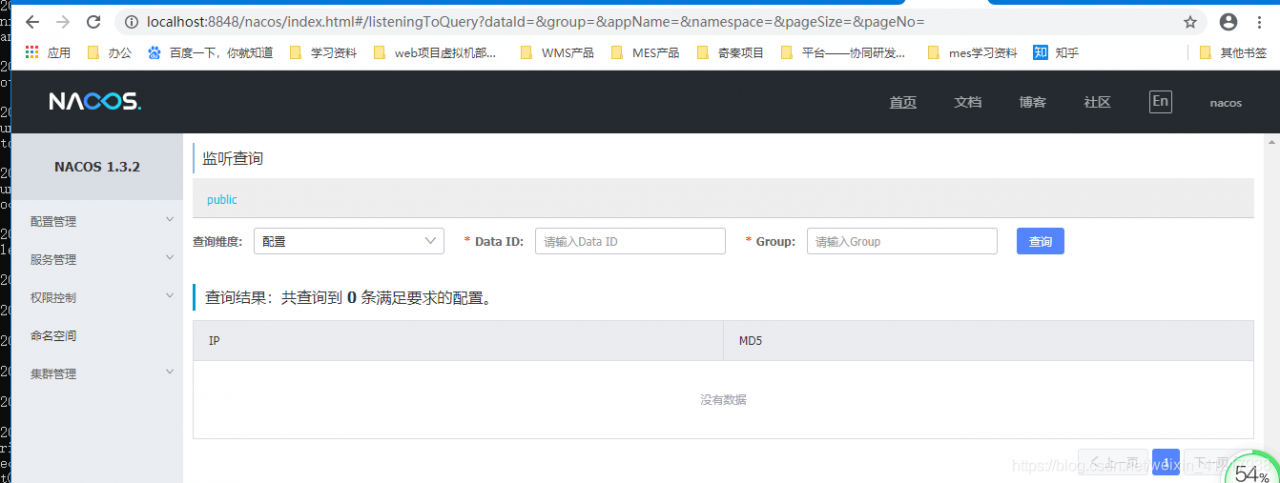Open 百度一下,你就知道 bookmark
1280x483 pixels.
(210, 53)
